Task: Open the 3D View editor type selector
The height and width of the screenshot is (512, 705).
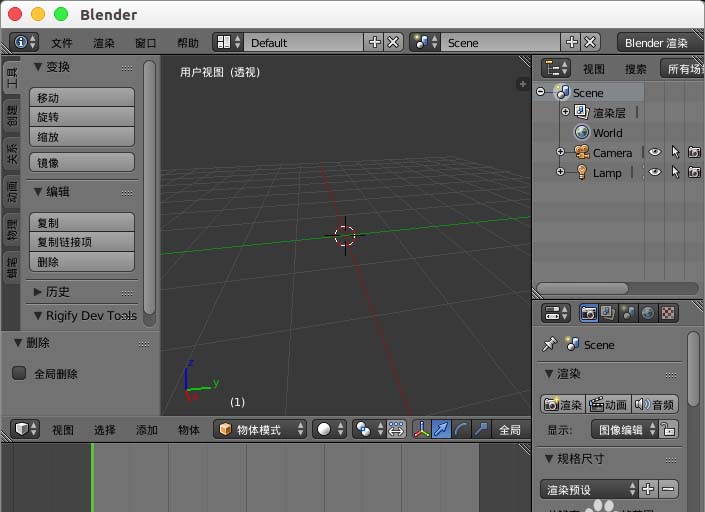Action: (25, 429)
